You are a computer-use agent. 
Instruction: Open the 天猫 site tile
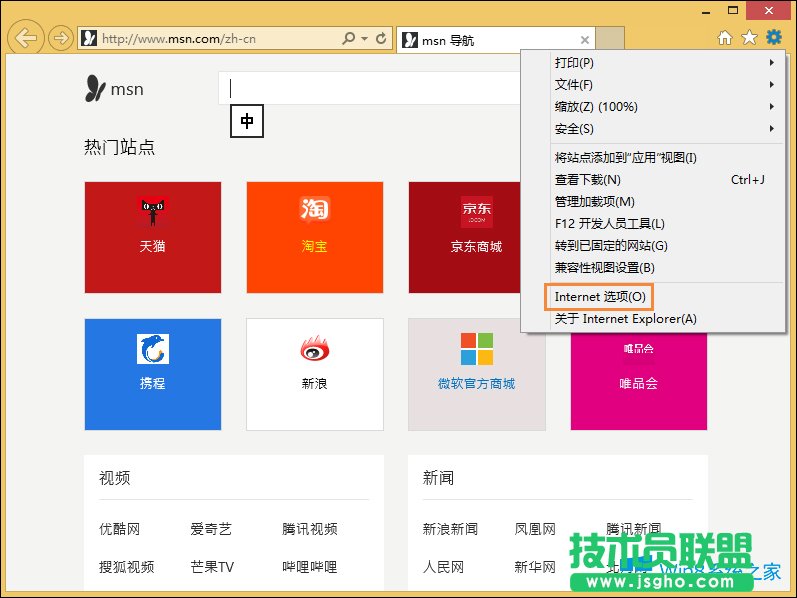[153, 237]
